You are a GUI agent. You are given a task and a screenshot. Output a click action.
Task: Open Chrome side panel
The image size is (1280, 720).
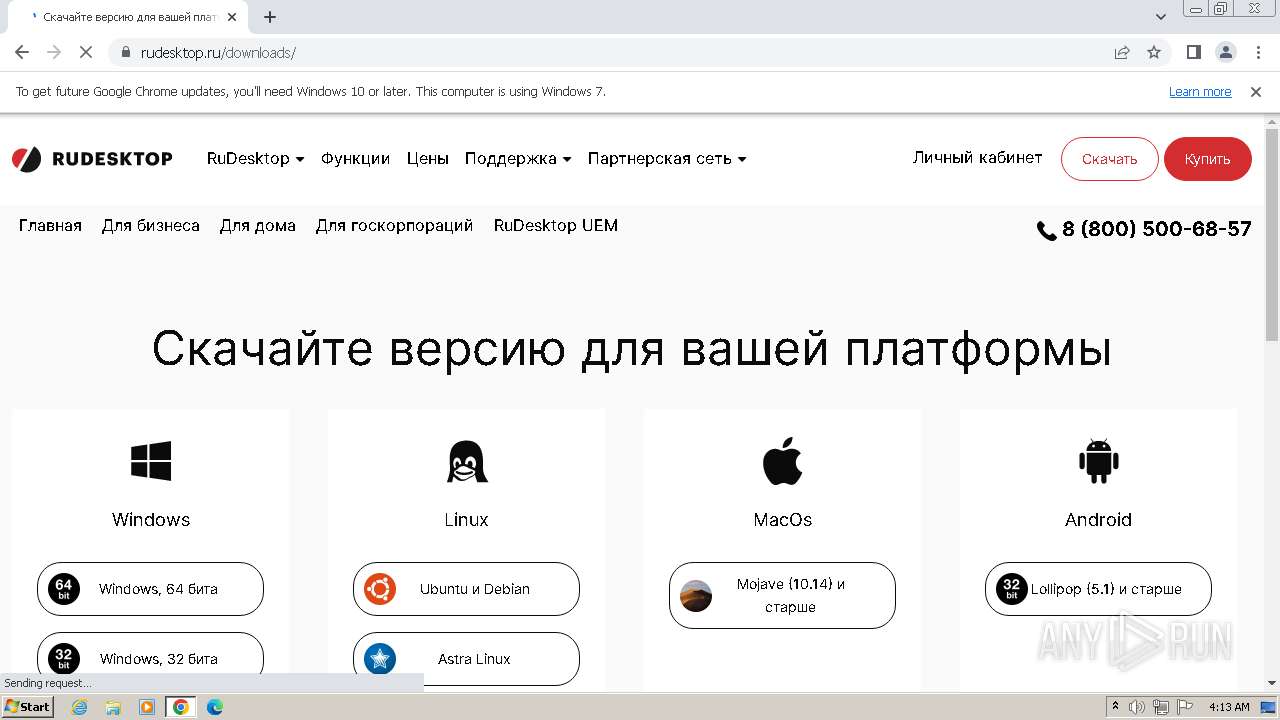click(1193, 52)
